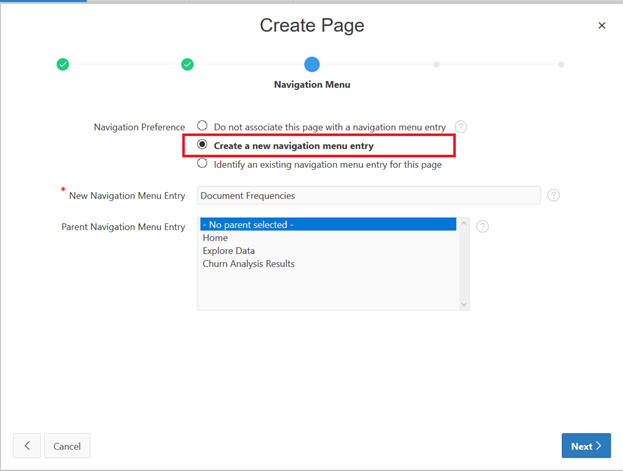Choose '- No parent selected -' in parent list
Viewport: 623px width, 471px height.
point(328,225)
